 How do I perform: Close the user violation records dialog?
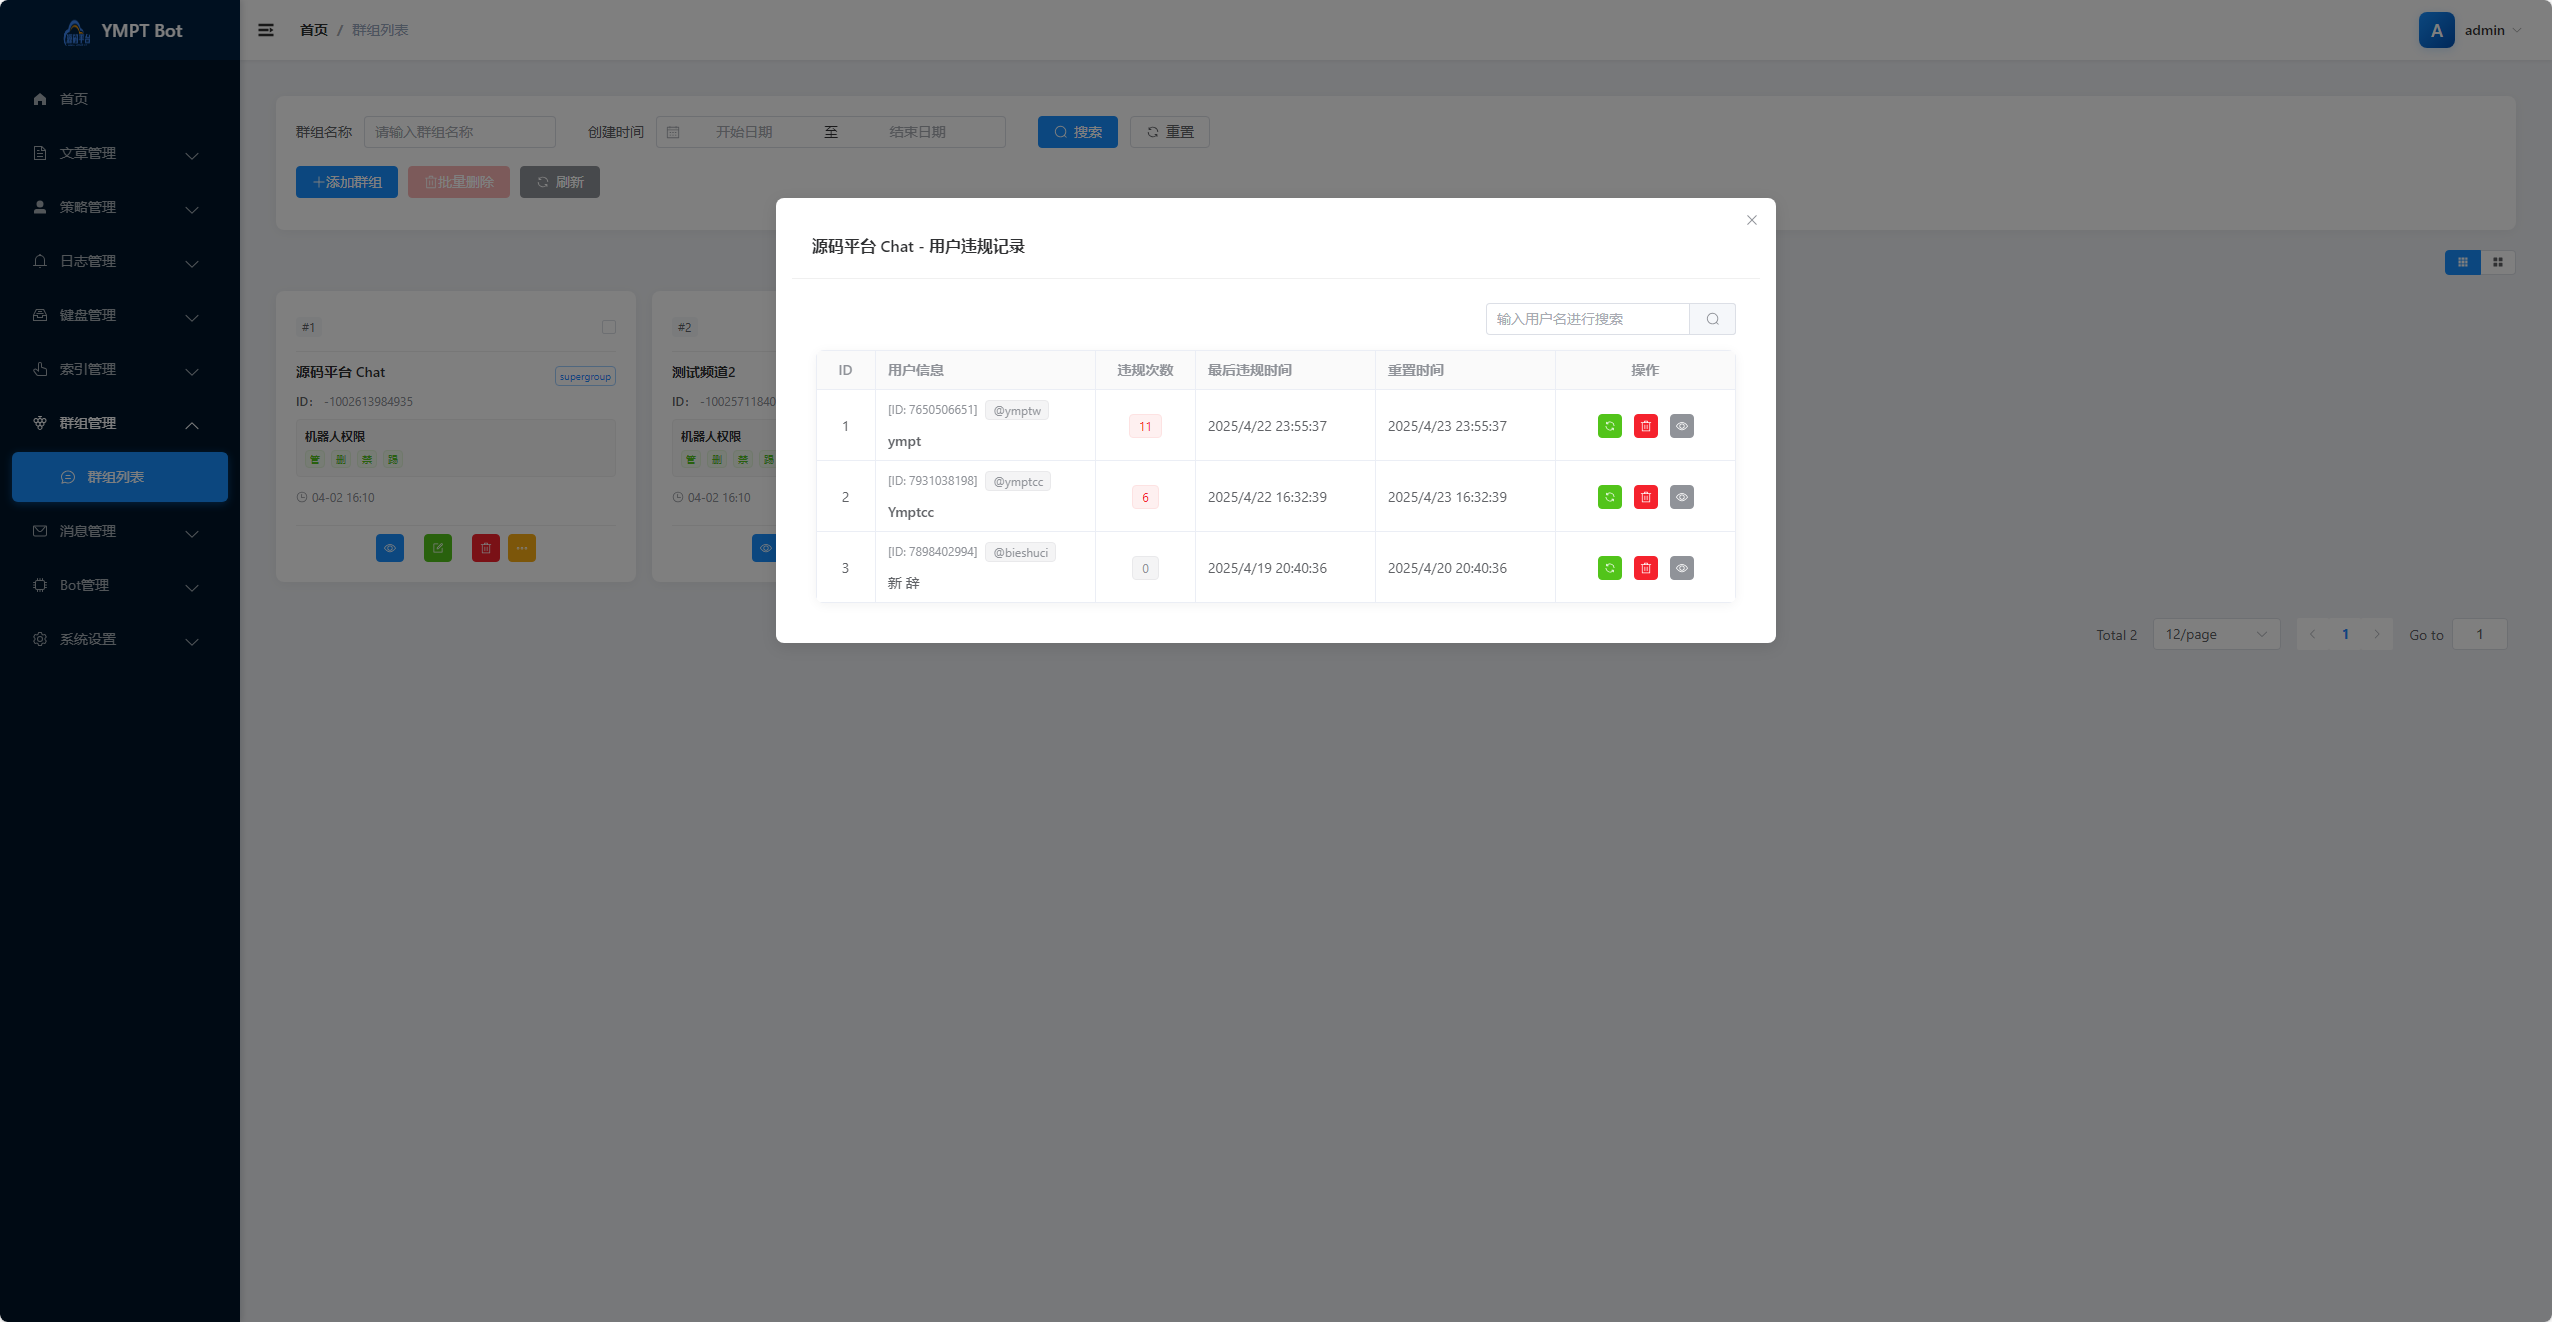click(1751, 220)
